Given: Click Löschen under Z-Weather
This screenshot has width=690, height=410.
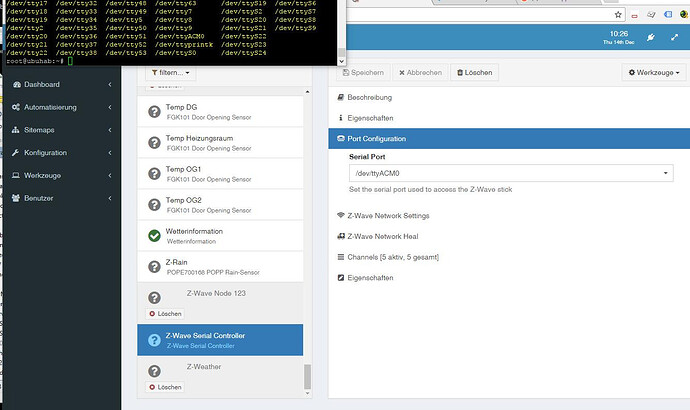Looking at the screenshot, I should point(165,387).
